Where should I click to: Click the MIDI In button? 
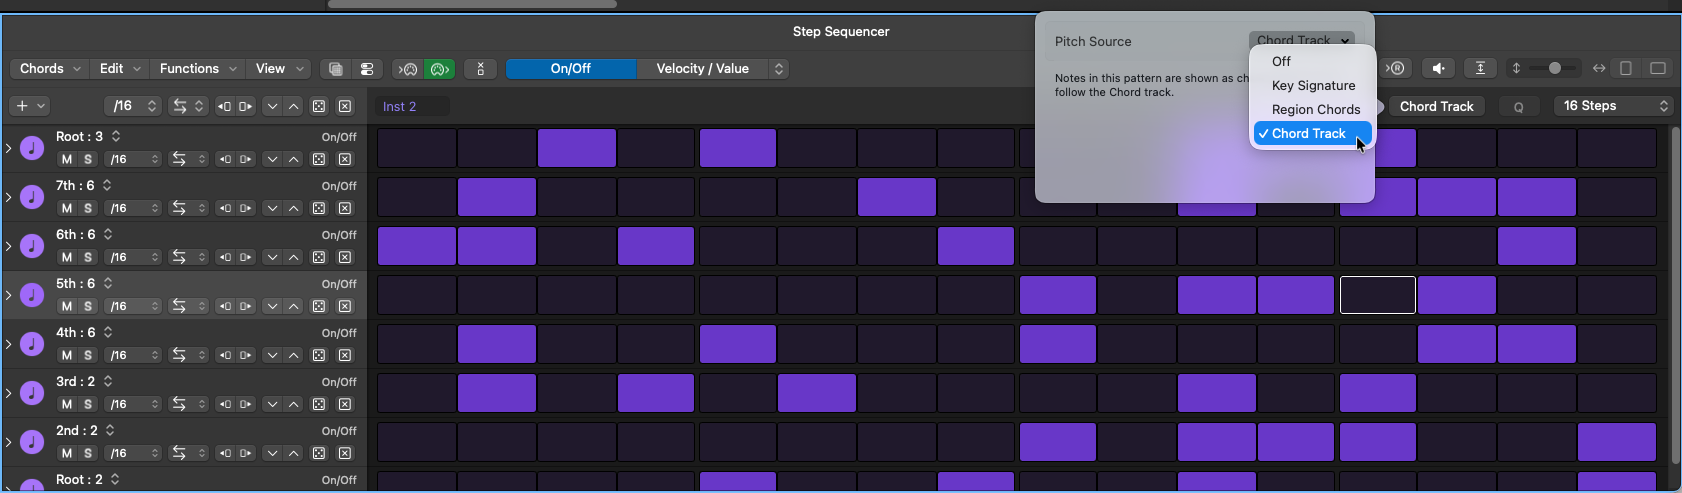(408, 69)
